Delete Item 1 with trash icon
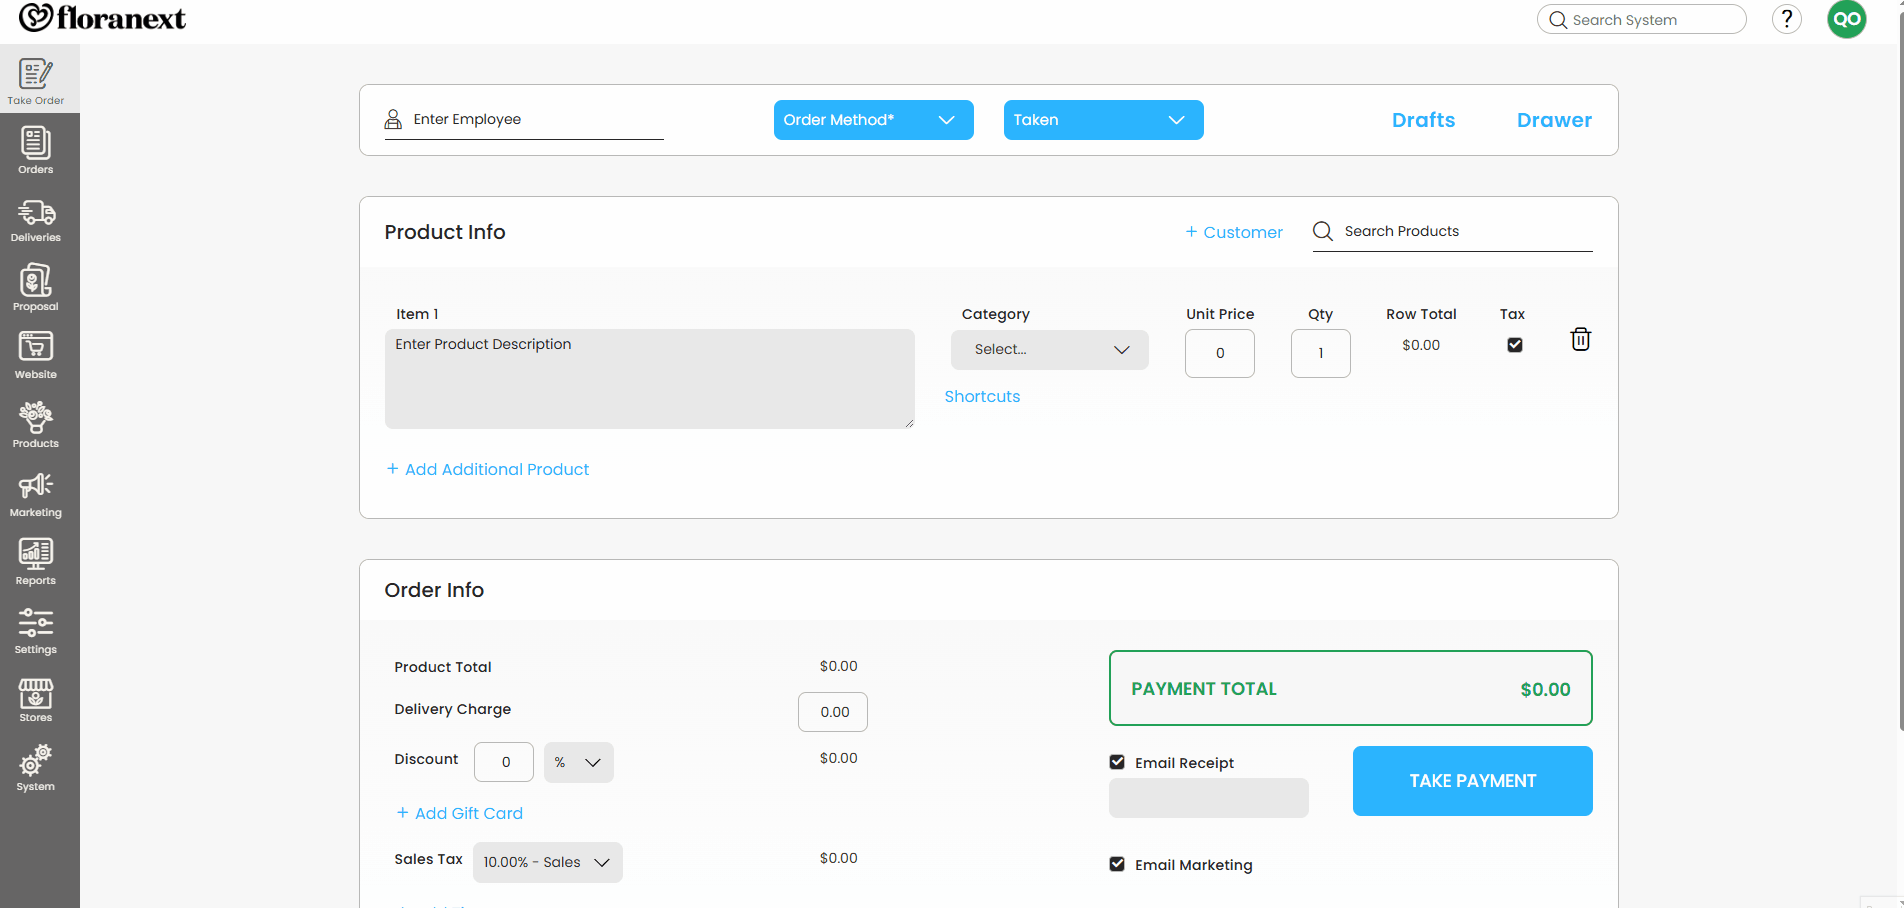This screenshot has height=908, width=1904. click(1580, 340)
